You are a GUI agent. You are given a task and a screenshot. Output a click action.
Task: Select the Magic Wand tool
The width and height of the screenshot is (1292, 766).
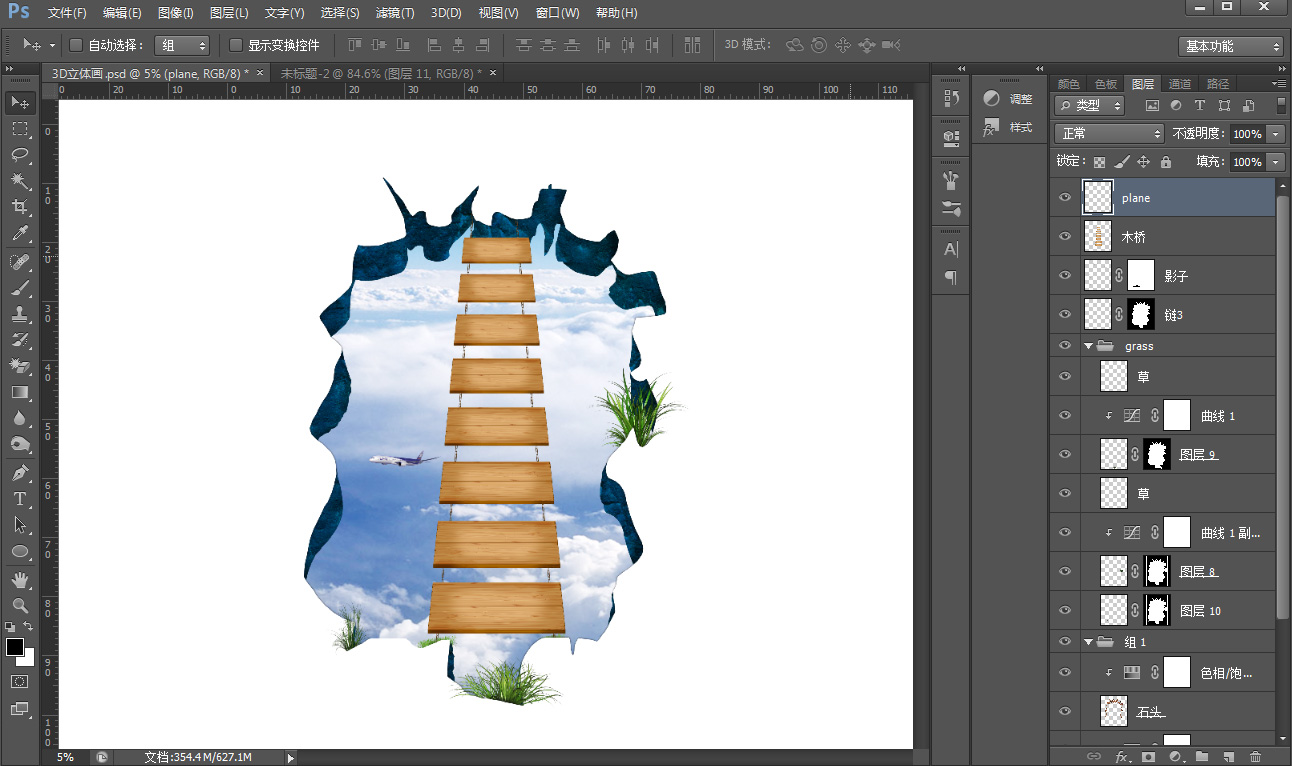point(20,181)
